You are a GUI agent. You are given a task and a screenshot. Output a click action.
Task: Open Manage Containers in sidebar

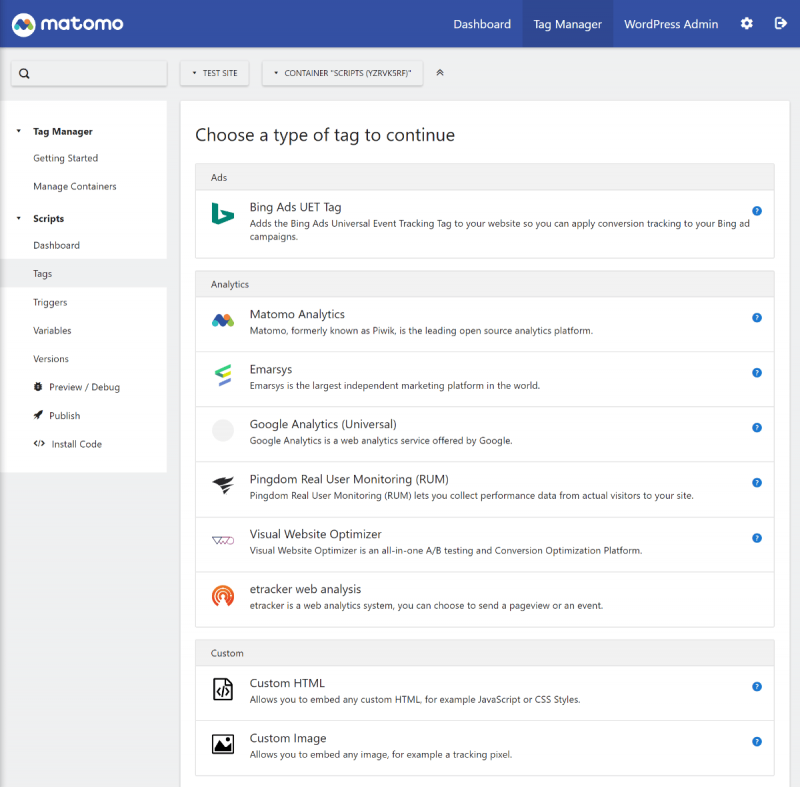click(75, 186)
